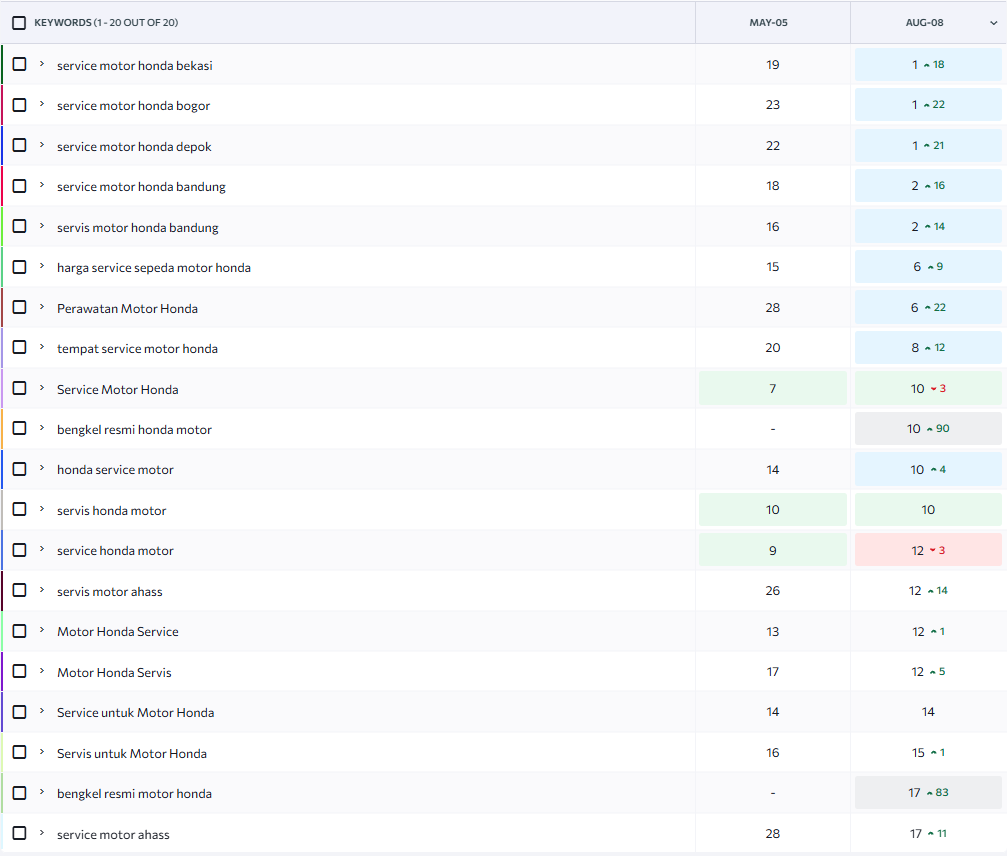Open the AUG-08 column dropdown arrow
Viewport: 1007px width, 856px height.
pyautogui.click(x=992, y=23)
